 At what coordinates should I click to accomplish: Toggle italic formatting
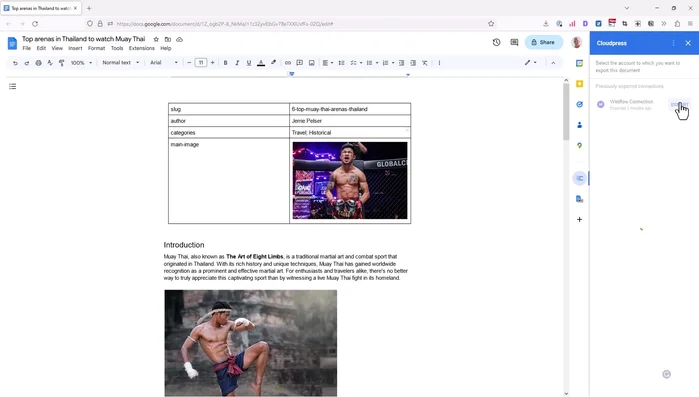pyautogui.click(x=237, y=63)
